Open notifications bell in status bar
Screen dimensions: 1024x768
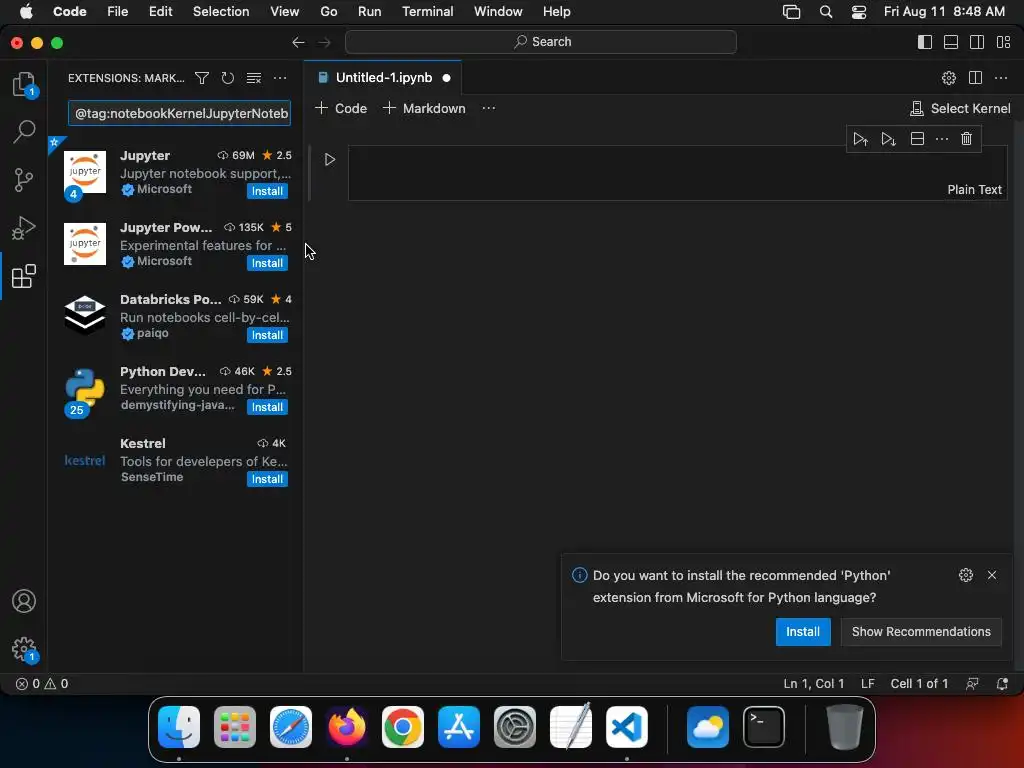tap(1002, 684)
